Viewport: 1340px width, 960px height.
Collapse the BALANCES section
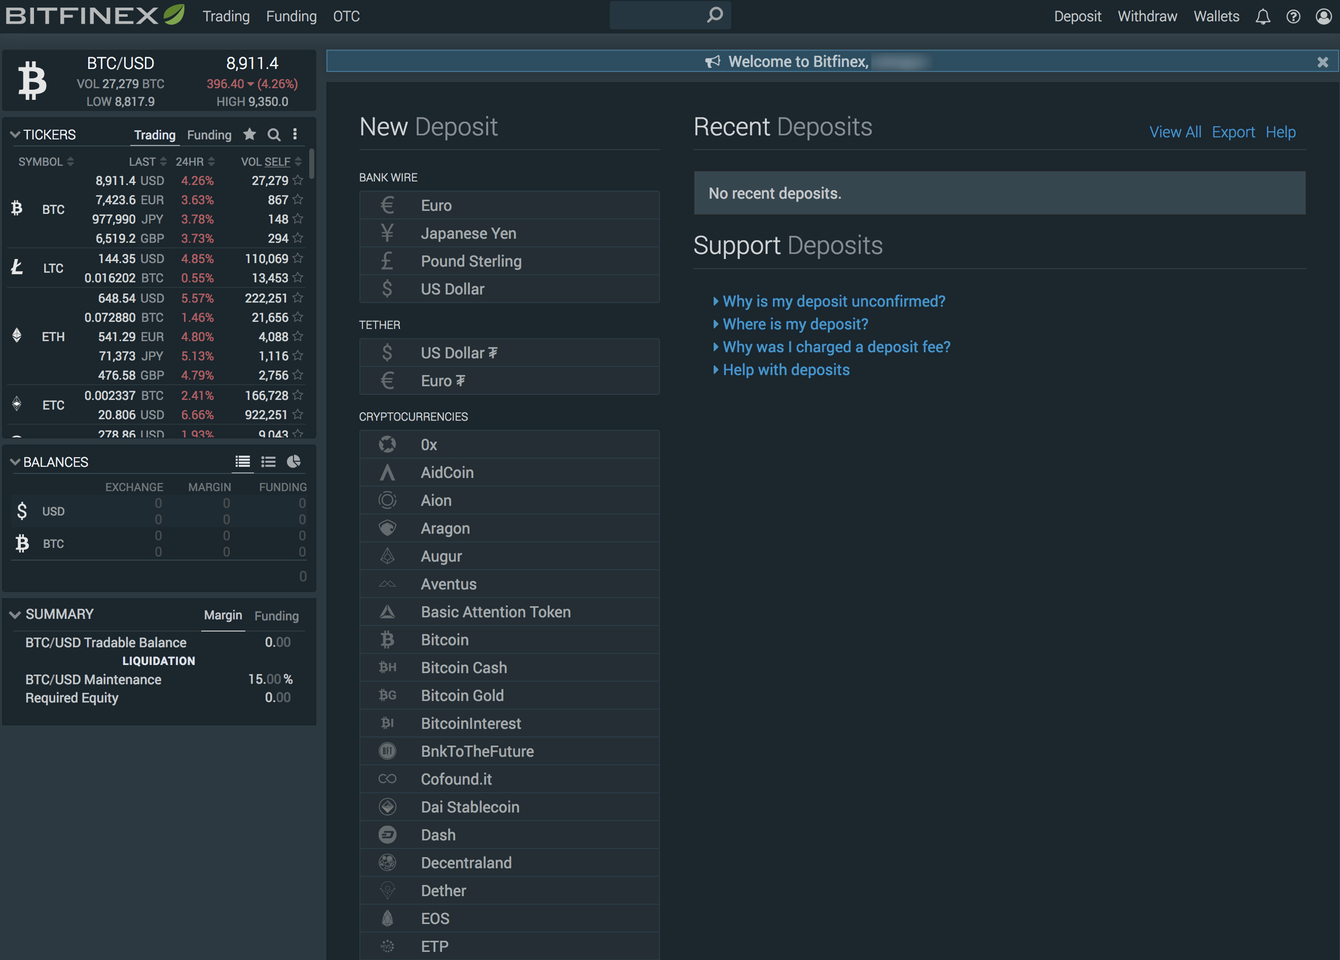(x=13, y=461)
